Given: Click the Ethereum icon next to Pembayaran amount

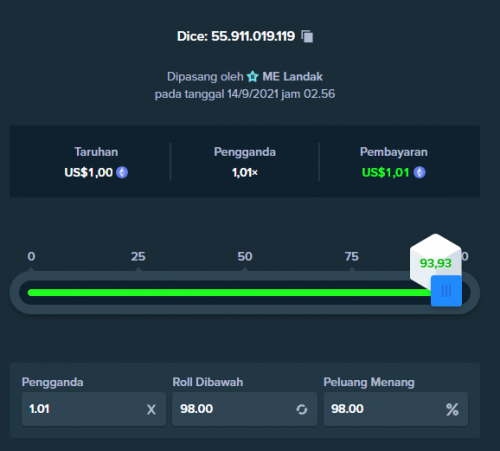Looking at the screenshot, I should 419,172.
